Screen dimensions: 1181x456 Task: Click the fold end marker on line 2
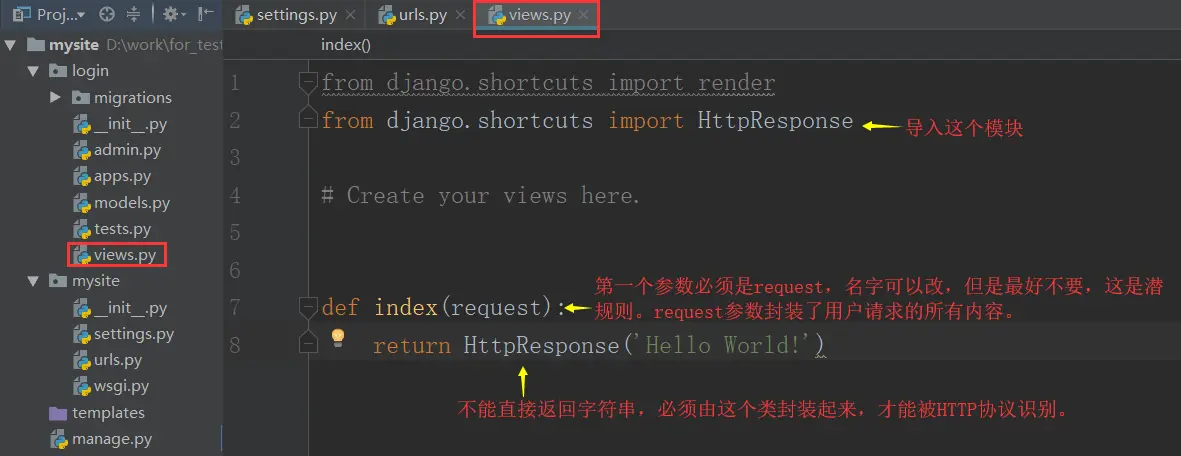coord(307,118)
